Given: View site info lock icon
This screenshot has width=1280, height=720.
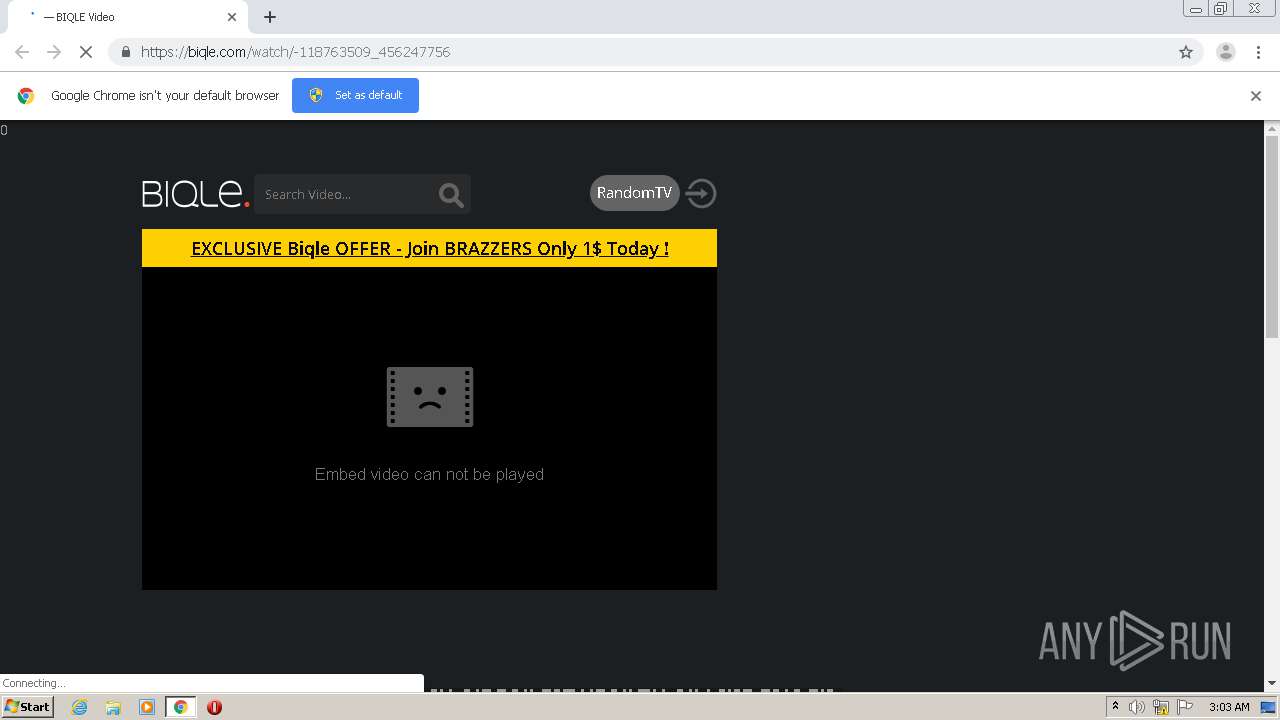Looking at the screenshot, I should (x=126, y=52).
